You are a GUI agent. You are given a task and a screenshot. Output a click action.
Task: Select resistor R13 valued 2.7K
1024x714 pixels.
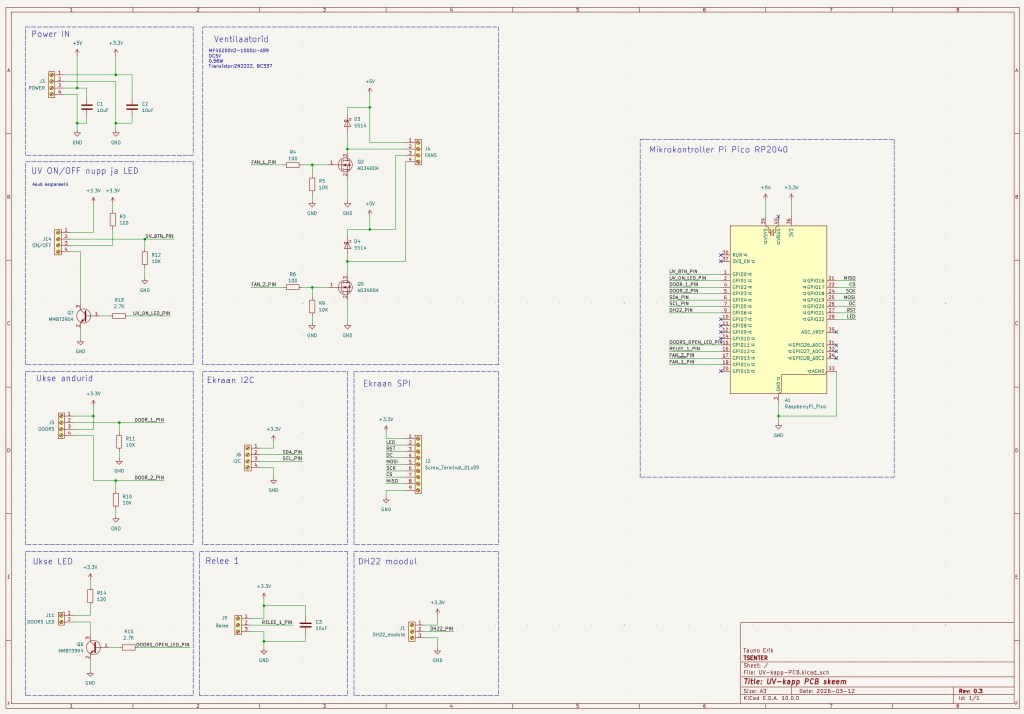click(x=119, y=316)
